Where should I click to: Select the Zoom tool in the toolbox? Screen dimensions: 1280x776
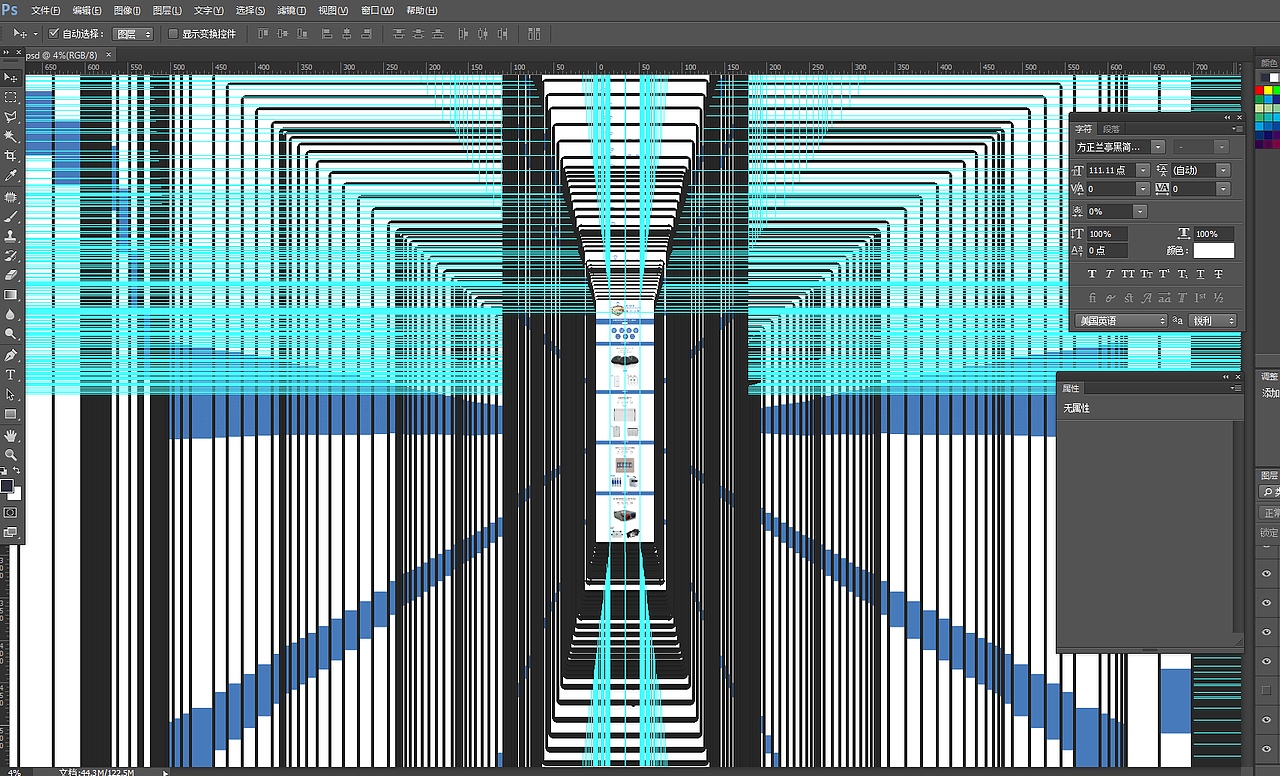click(x=11, y=455)
